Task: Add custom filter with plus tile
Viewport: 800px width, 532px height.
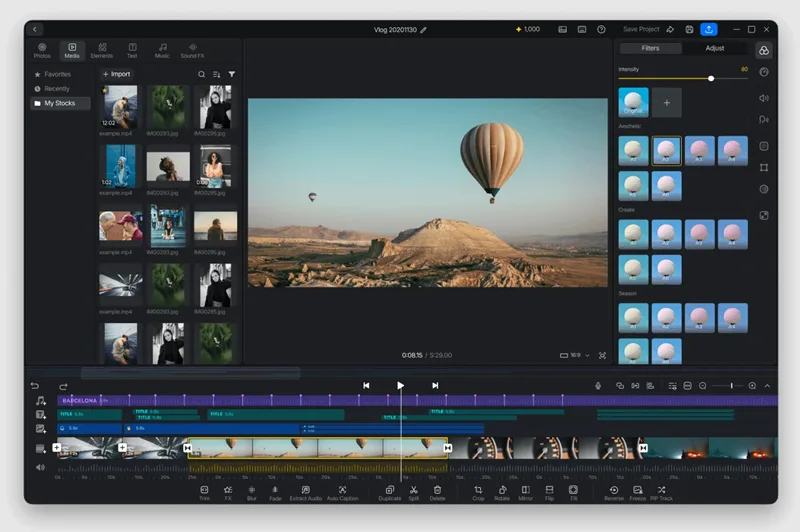Action: click(x=666, y=103)
